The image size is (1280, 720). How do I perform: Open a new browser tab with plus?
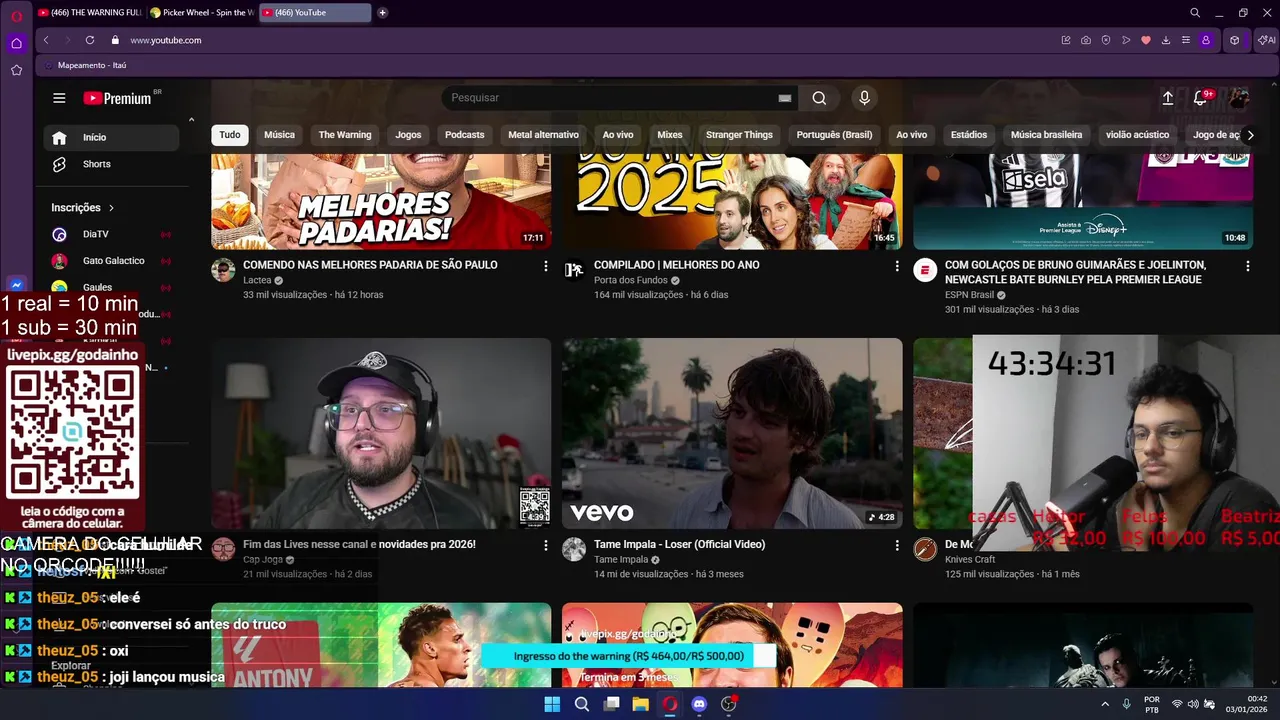tap(382, 13)
